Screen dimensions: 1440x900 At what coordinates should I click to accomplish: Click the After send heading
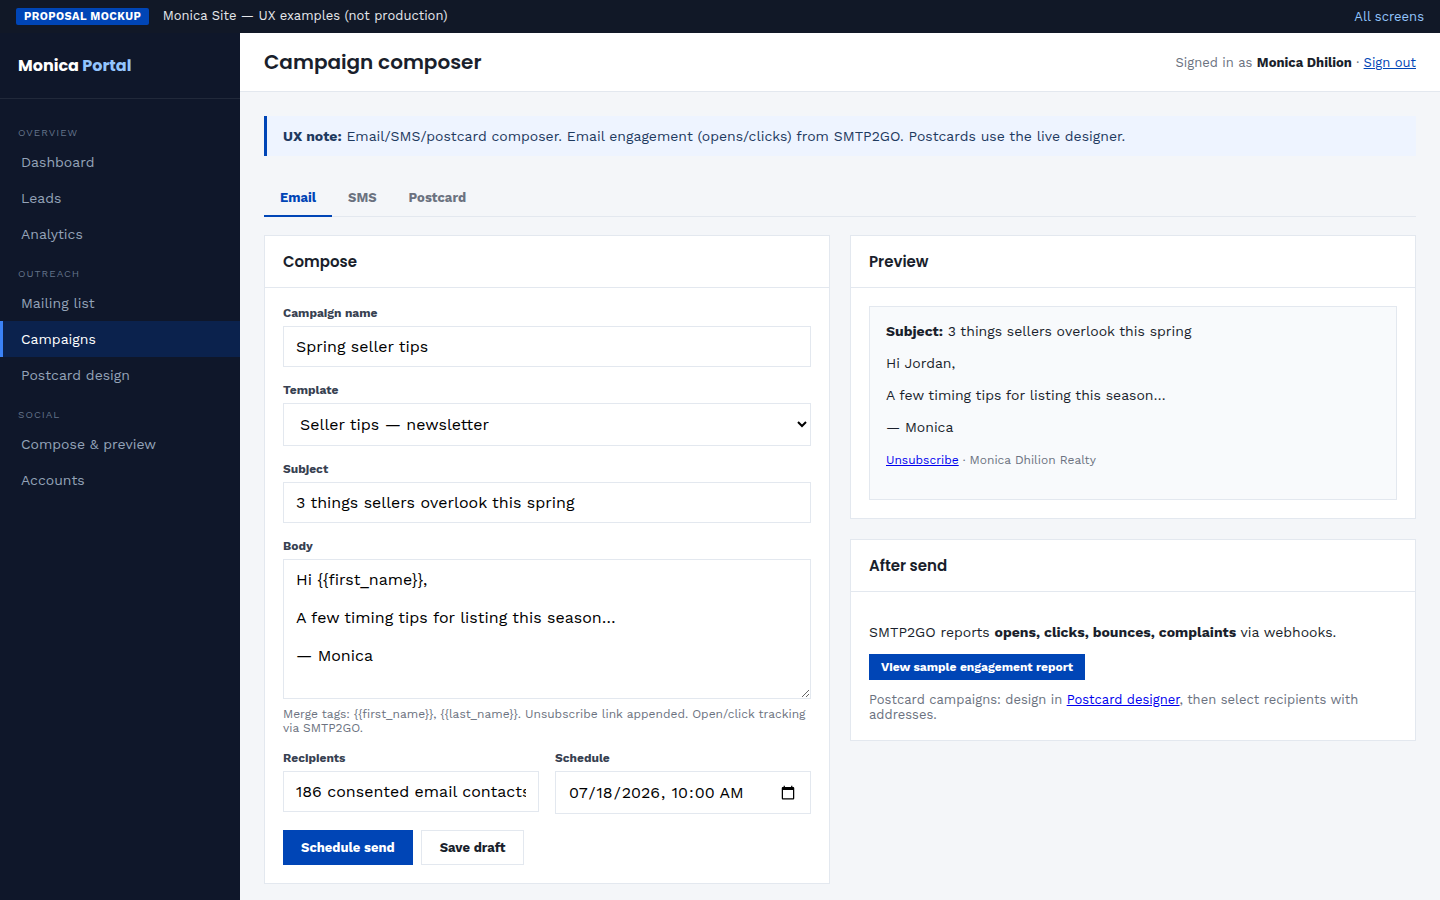tap(907, 566)
